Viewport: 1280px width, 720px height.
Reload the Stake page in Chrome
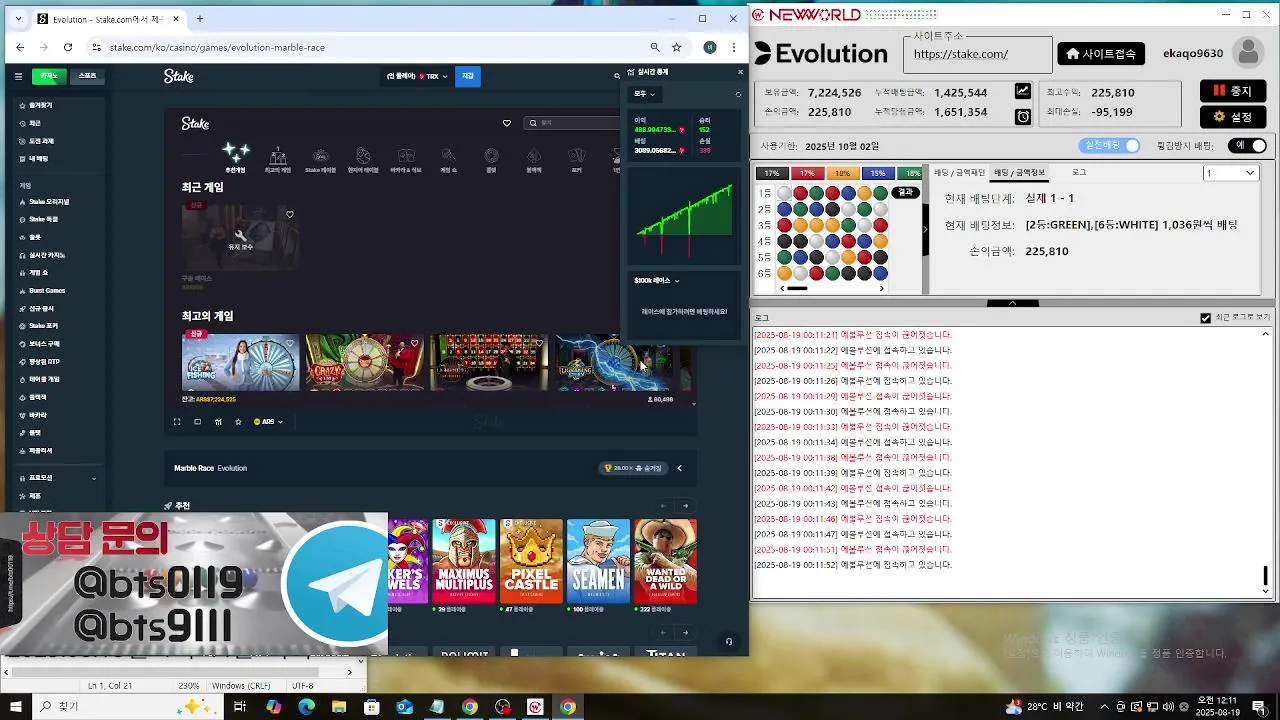pos(68,47)
